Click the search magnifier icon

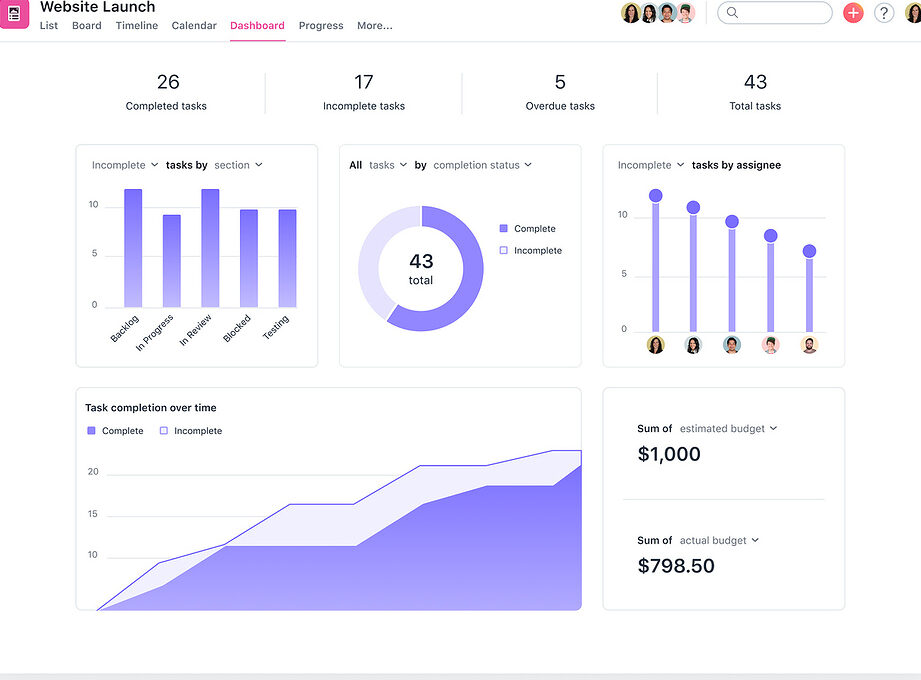tap(732, 12)
